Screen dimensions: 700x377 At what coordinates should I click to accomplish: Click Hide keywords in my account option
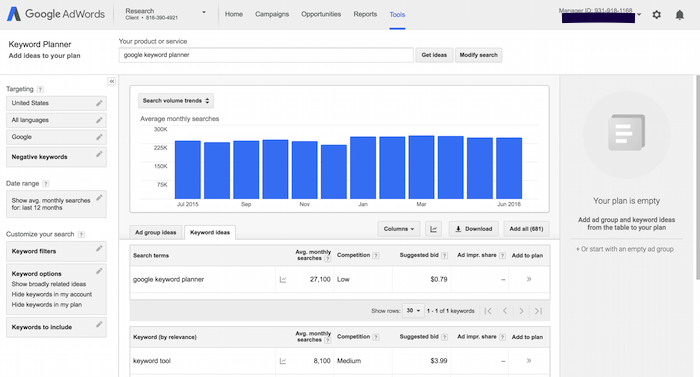pos(52,294)
